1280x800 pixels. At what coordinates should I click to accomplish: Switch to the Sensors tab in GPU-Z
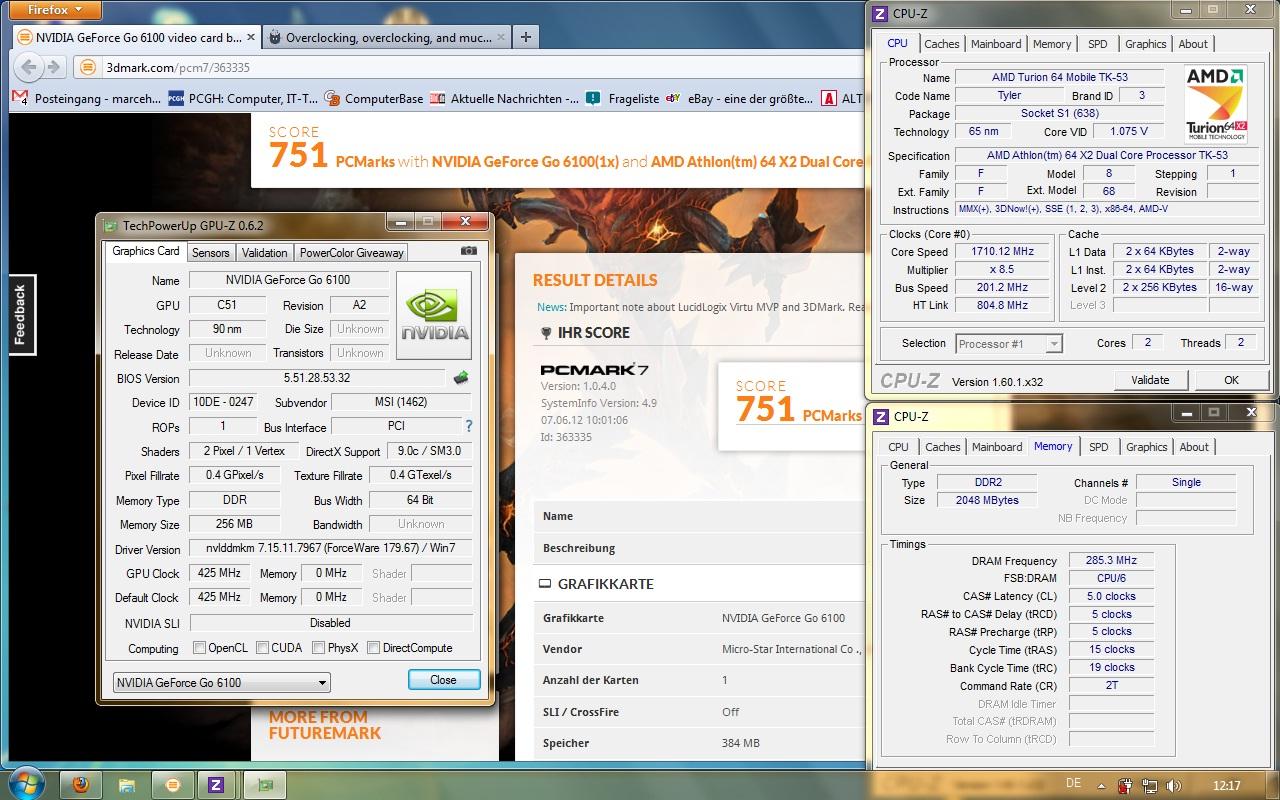click(210, 253)
